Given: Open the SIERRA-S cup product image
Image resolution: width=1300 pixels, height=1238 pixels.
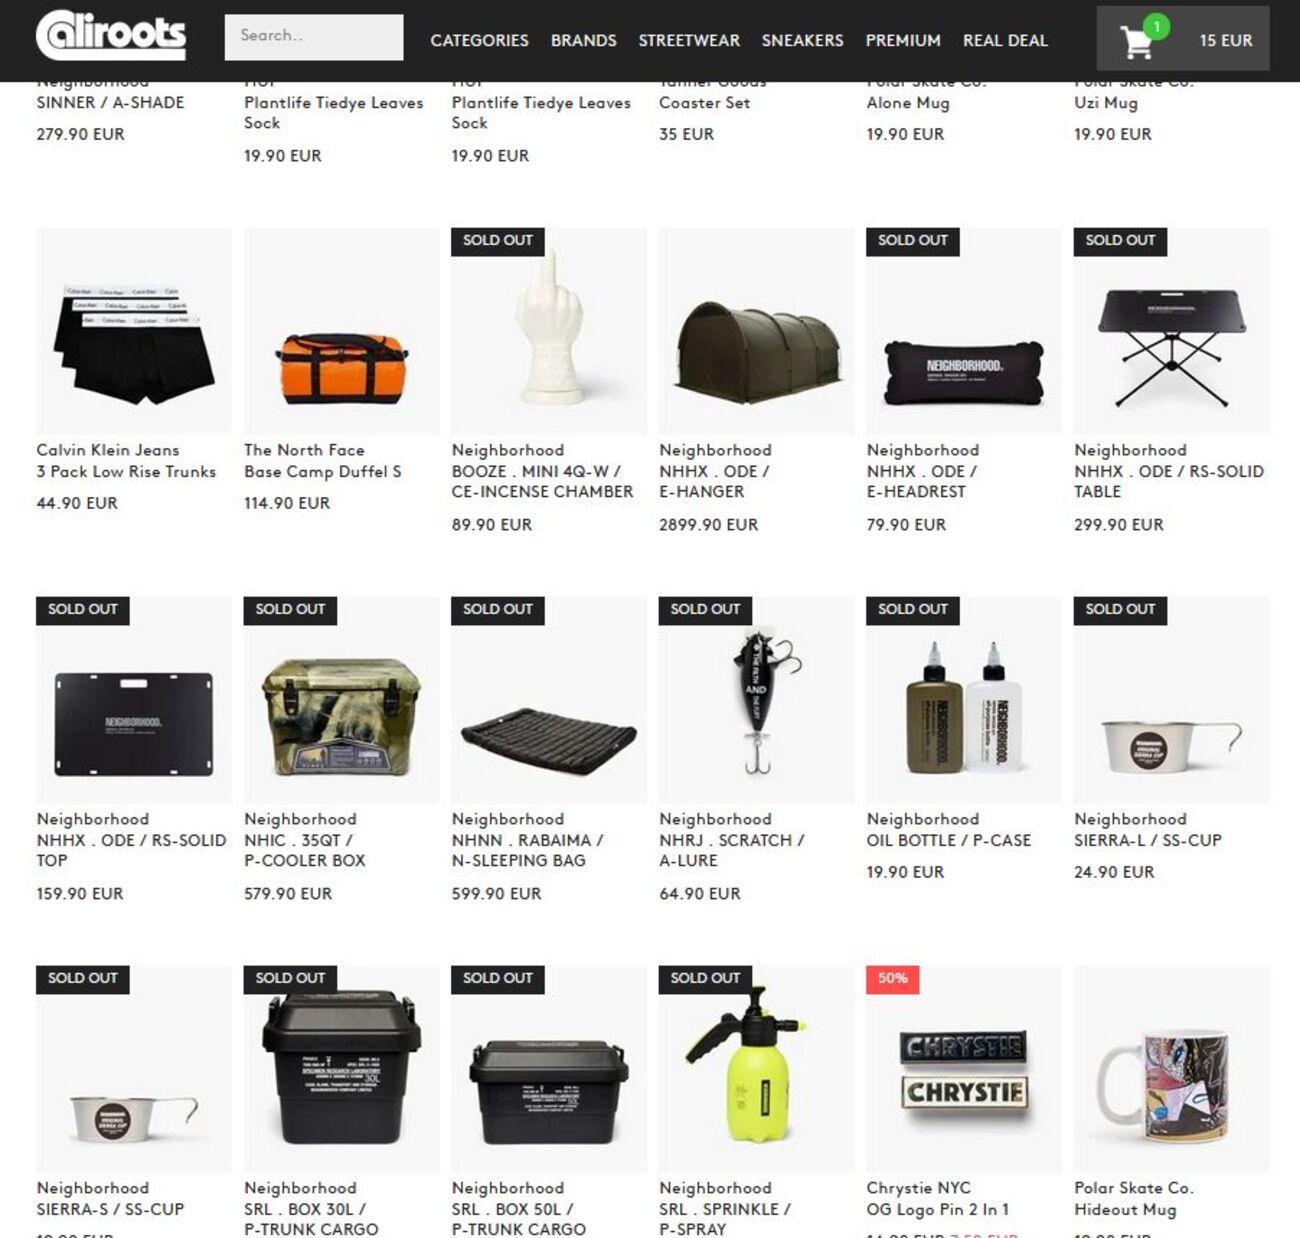Looking at the screenshot, I should point(134,1069).
